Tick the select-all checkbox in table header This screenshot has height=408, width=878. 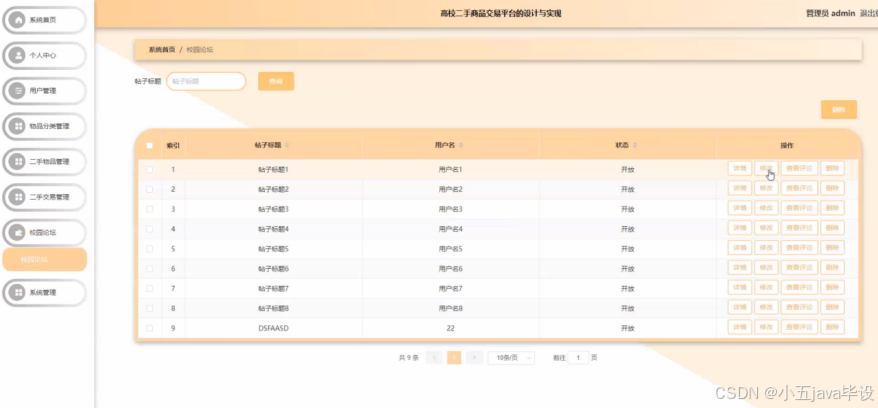[150, 146]
